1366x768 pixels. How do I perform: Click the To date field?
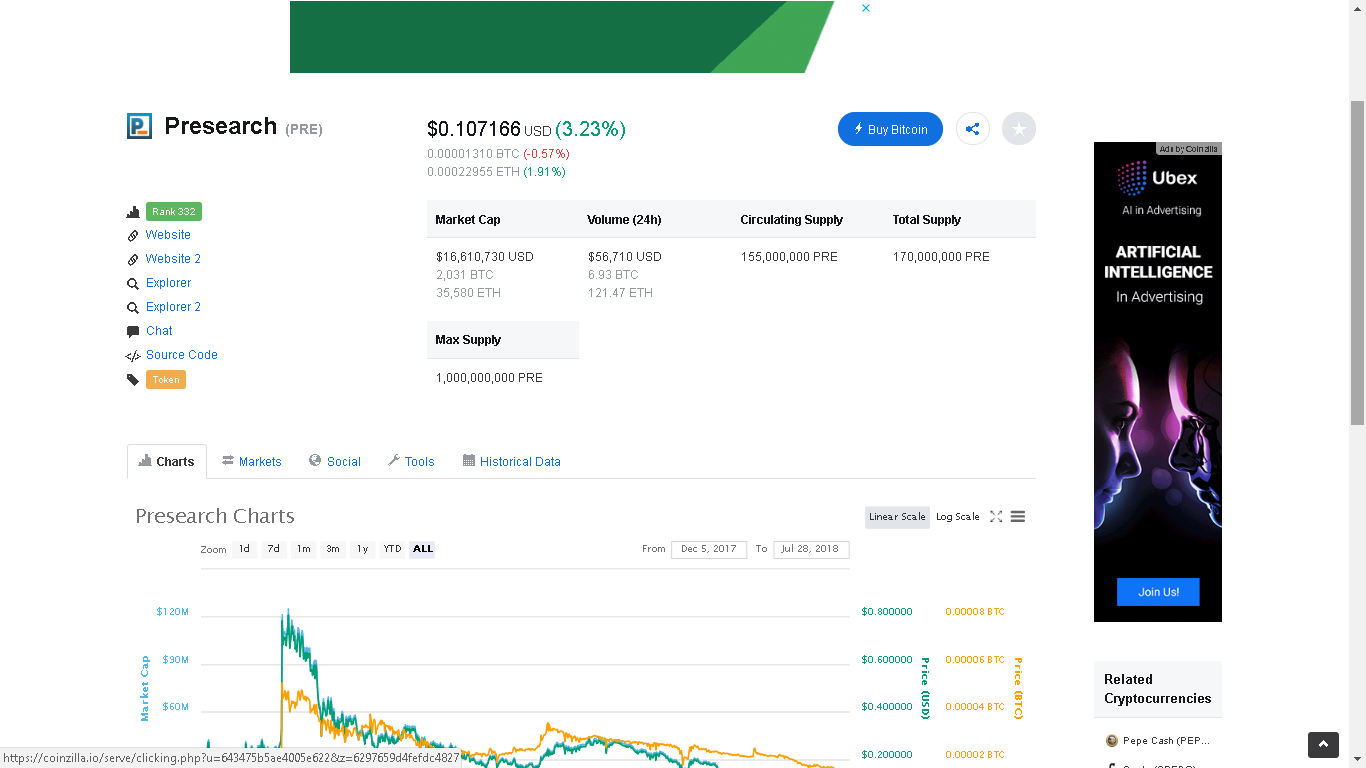tap(811, 549)
